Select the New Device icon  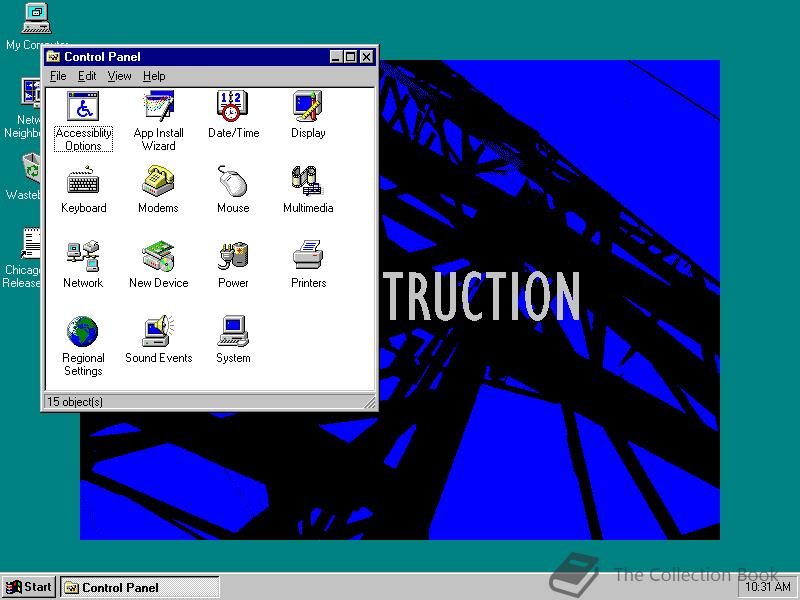159,256
